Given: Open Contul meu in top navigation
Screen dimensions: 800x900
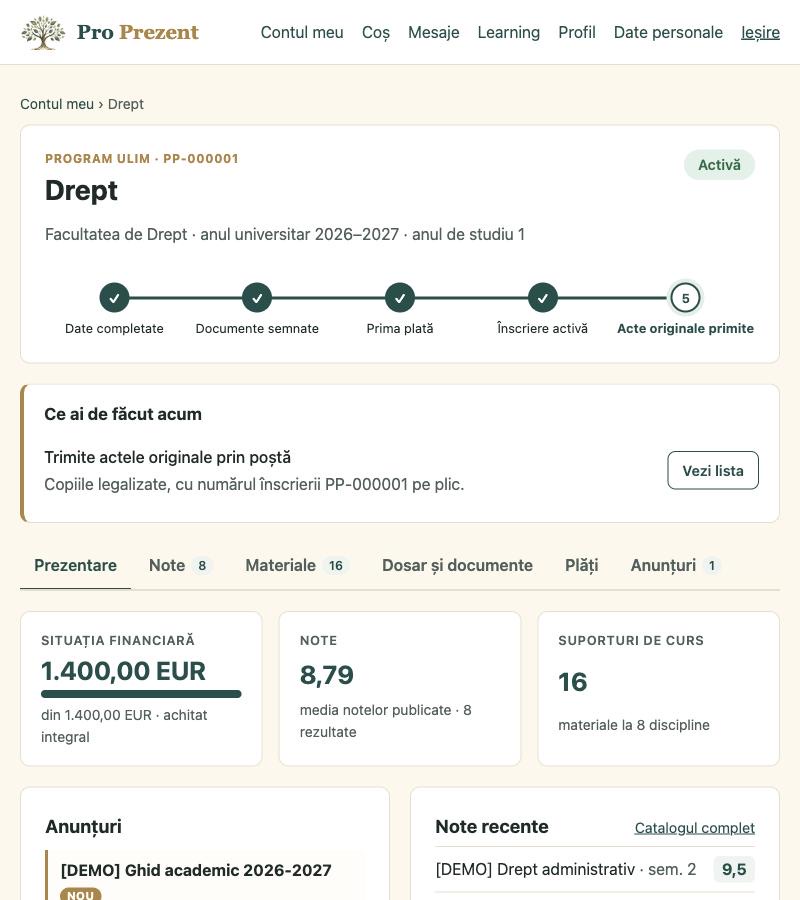Looking at the screenshot, I should (302, 32).
